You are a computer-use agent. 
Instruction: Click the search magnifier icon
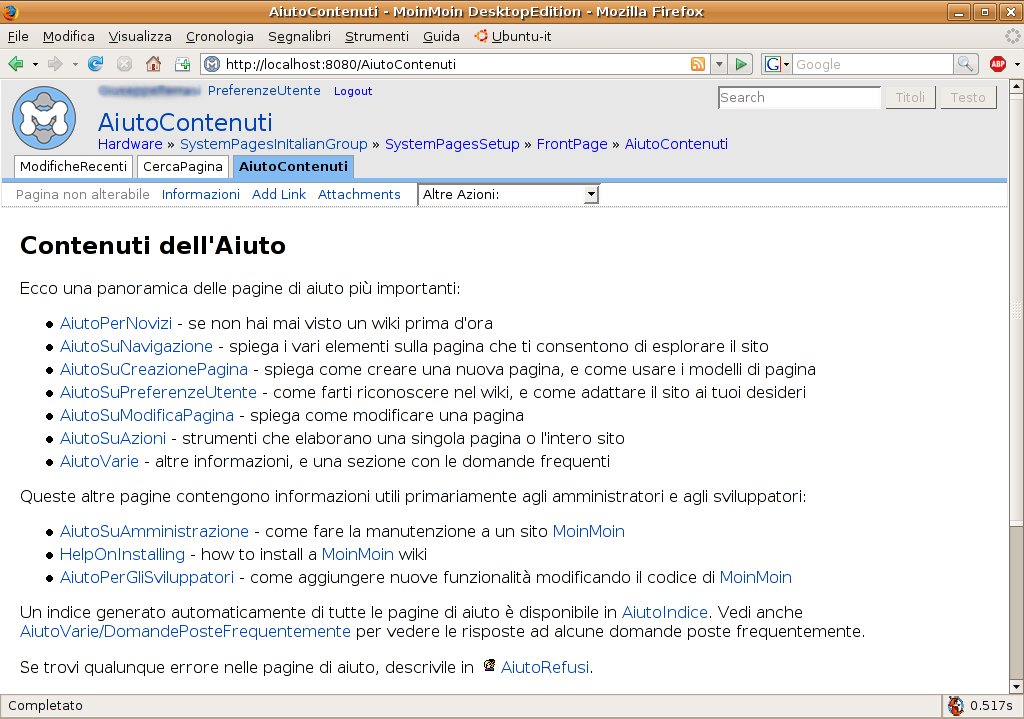[965, 64]
